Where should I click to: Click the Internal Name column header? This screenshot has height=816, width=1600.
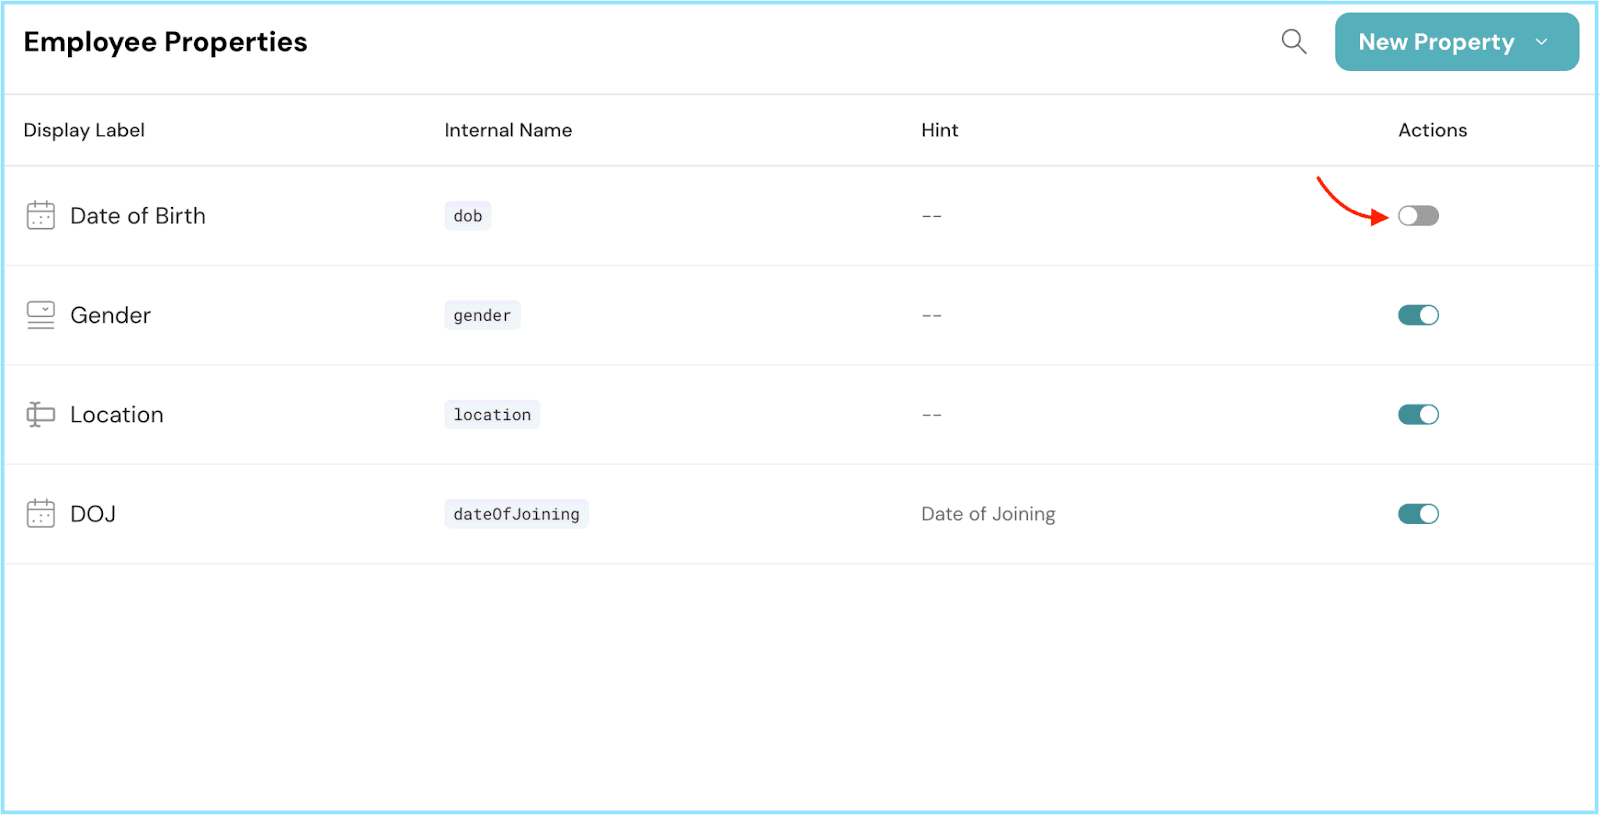508,130
